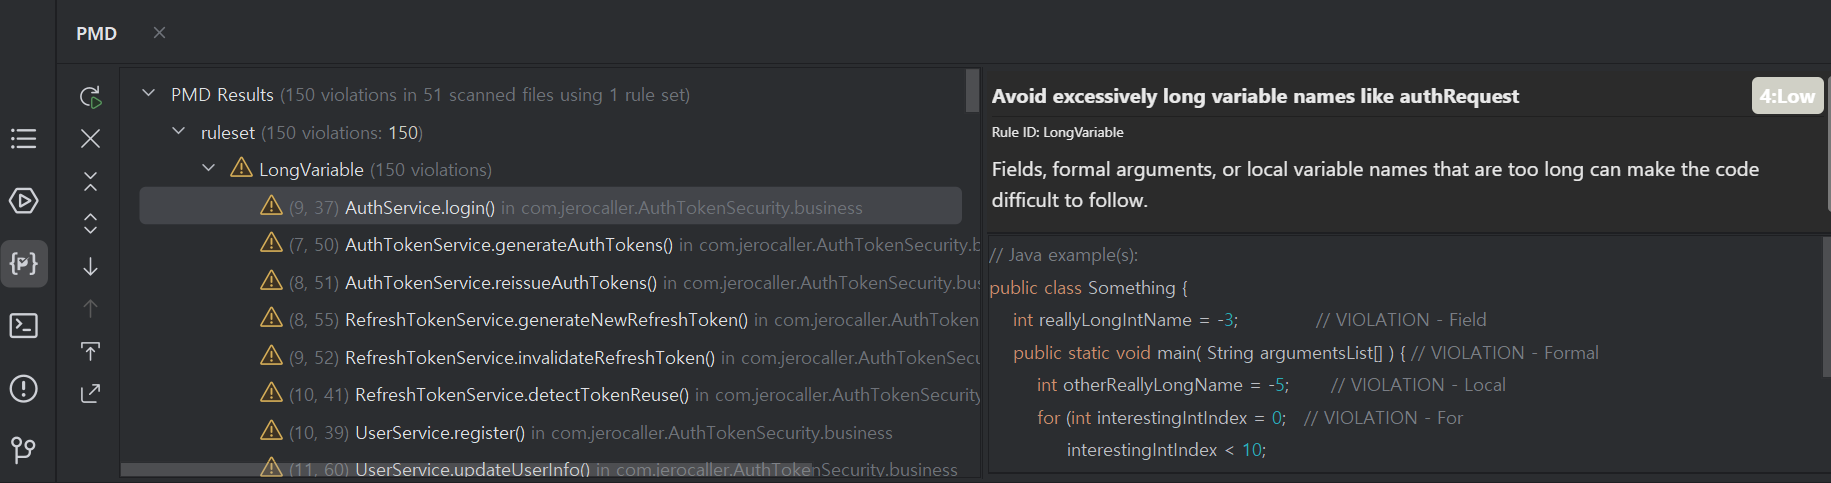
Task: Expand all PMD result nodes
Action: pyautogui.click(x=90, y=224)
